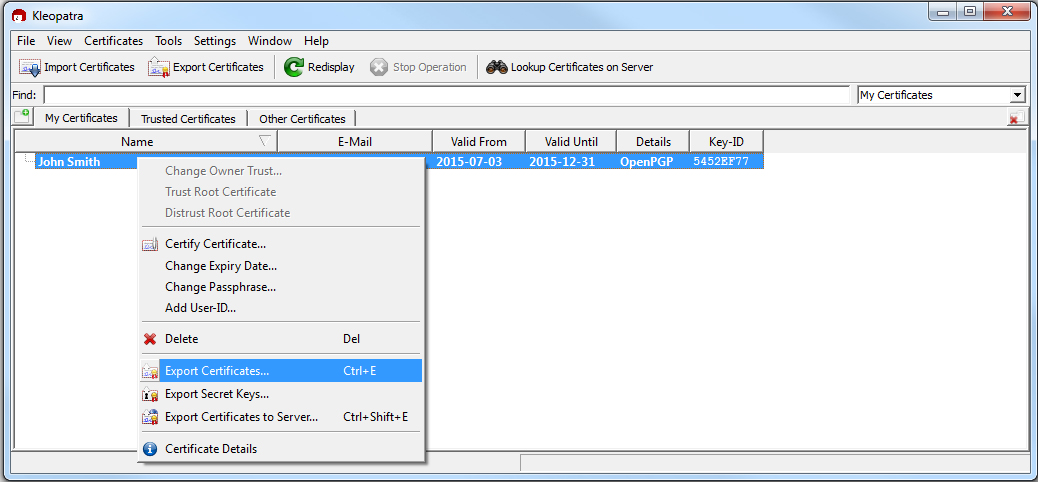Click the Kleopatra app icon in title bar

pyautogui.click(x=18, y=15)
